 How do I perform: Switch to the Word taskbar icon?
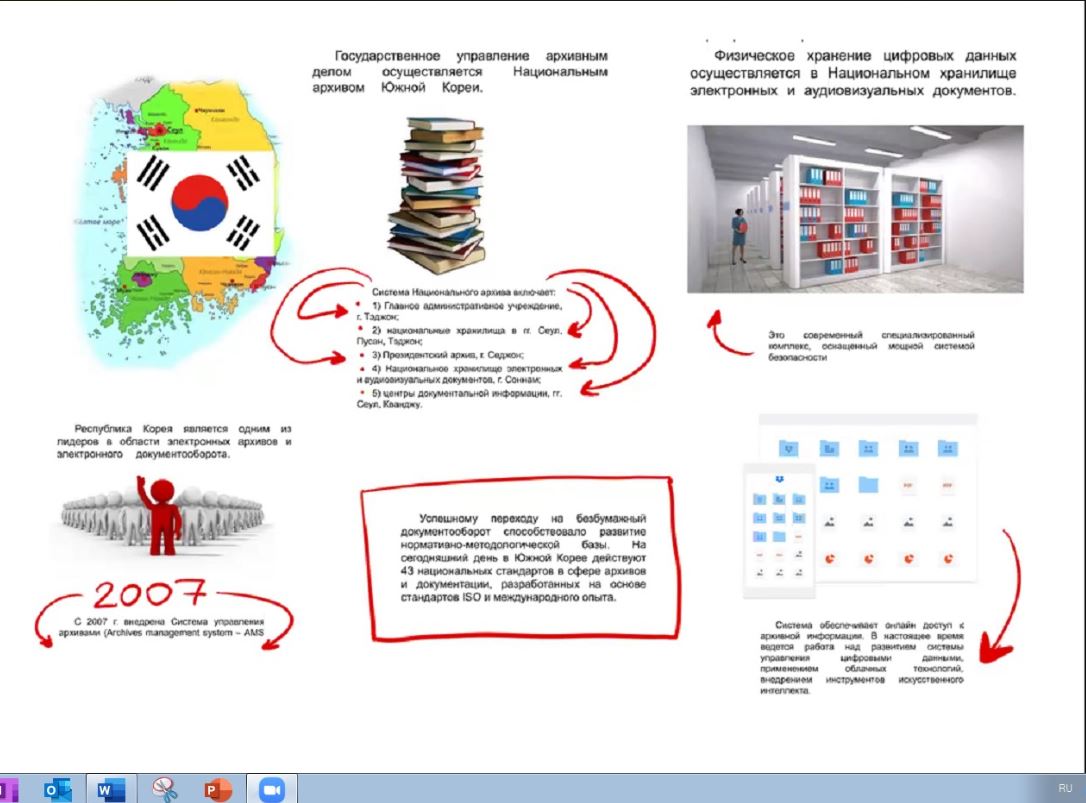110,789
